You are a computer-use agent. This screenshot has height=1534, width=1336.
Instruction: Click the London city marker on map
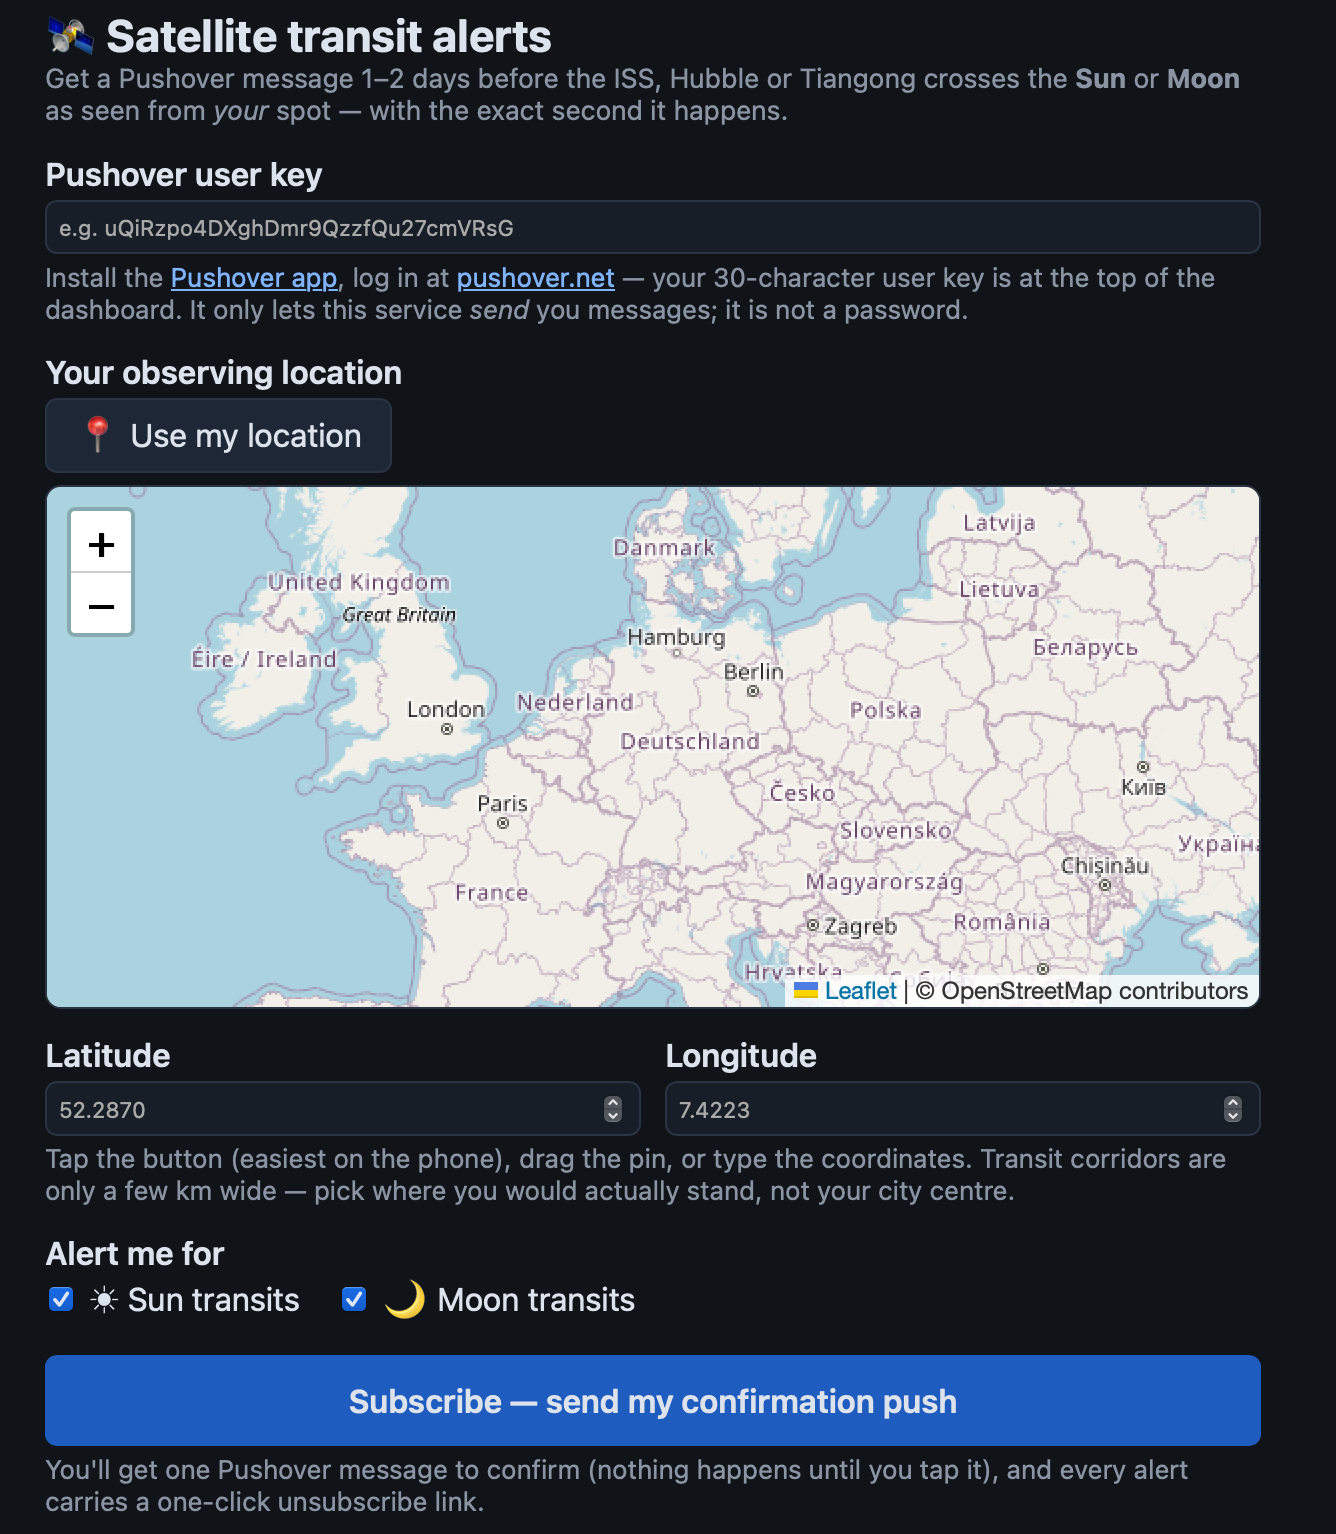(x=447, y=729)
